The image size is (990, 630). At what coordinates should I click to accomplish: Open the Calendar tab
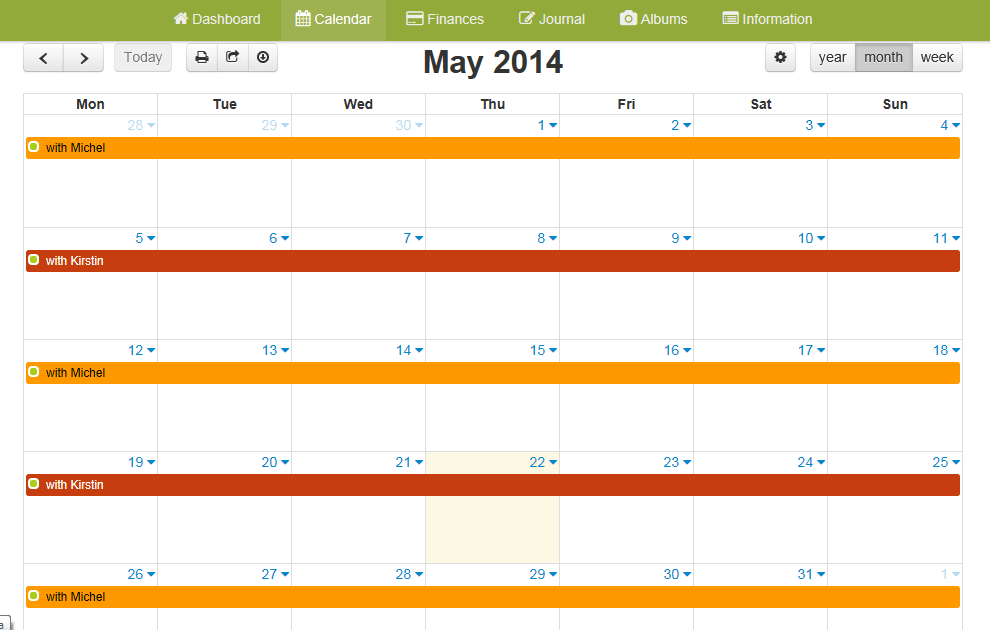tap(333, 20)
